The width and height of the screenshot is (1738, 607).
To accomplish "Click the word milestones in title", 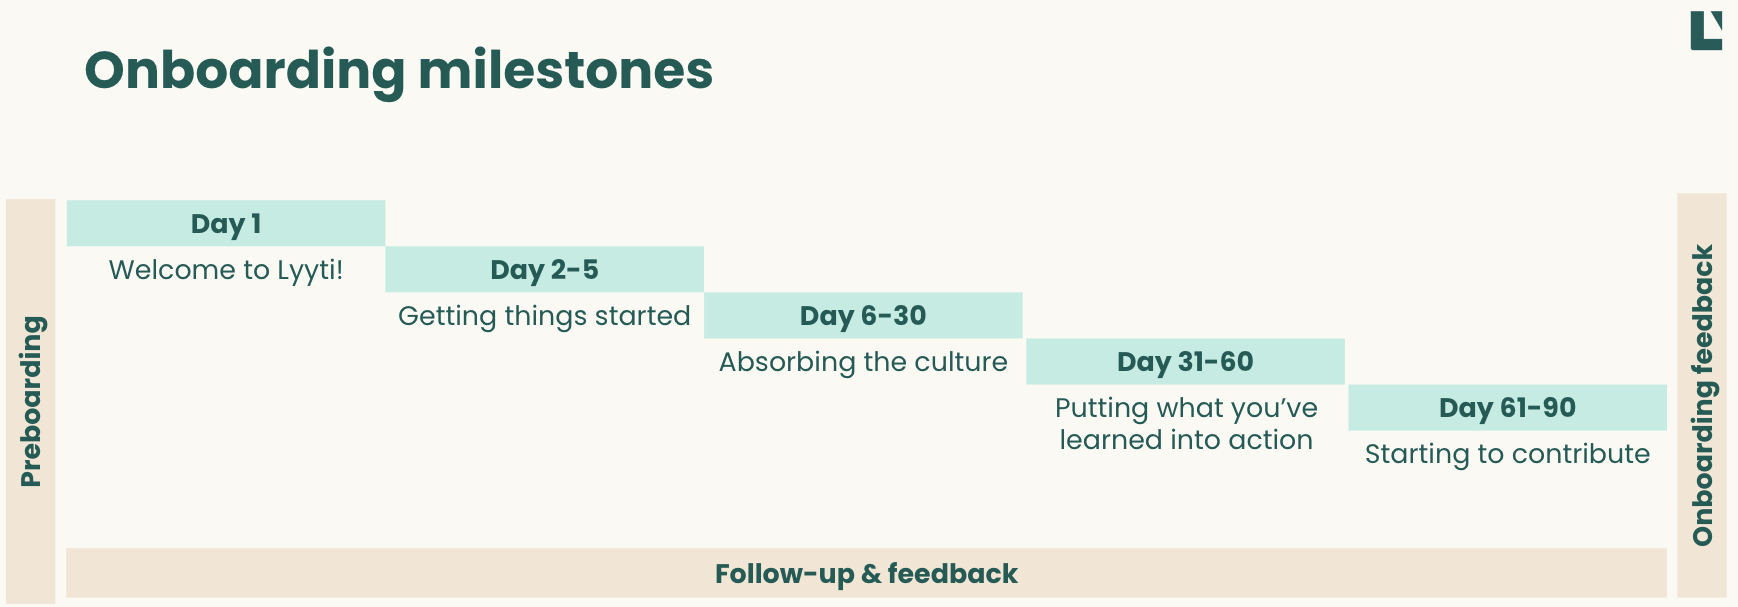I will tap(565, 70).
